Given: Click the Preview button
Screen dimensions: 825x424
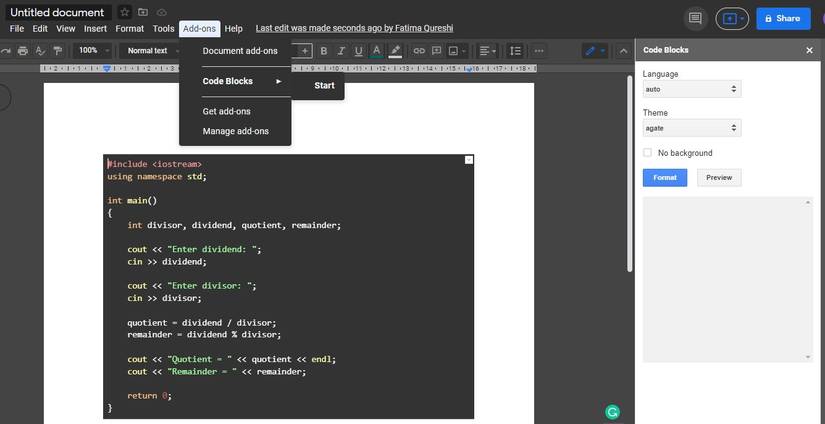Looking at the screenshot, I should [x=719, y=178].
